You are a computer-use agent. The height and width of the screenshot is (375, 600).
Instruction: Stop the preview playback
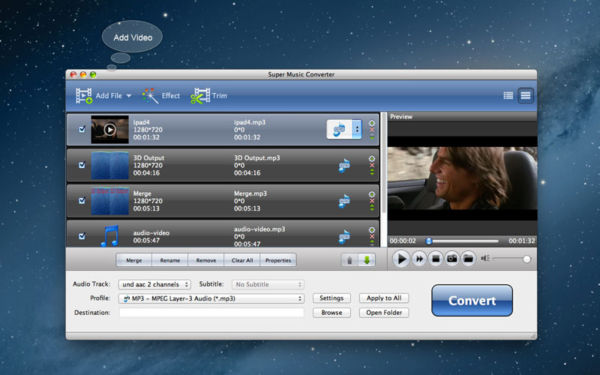[435, 259]
